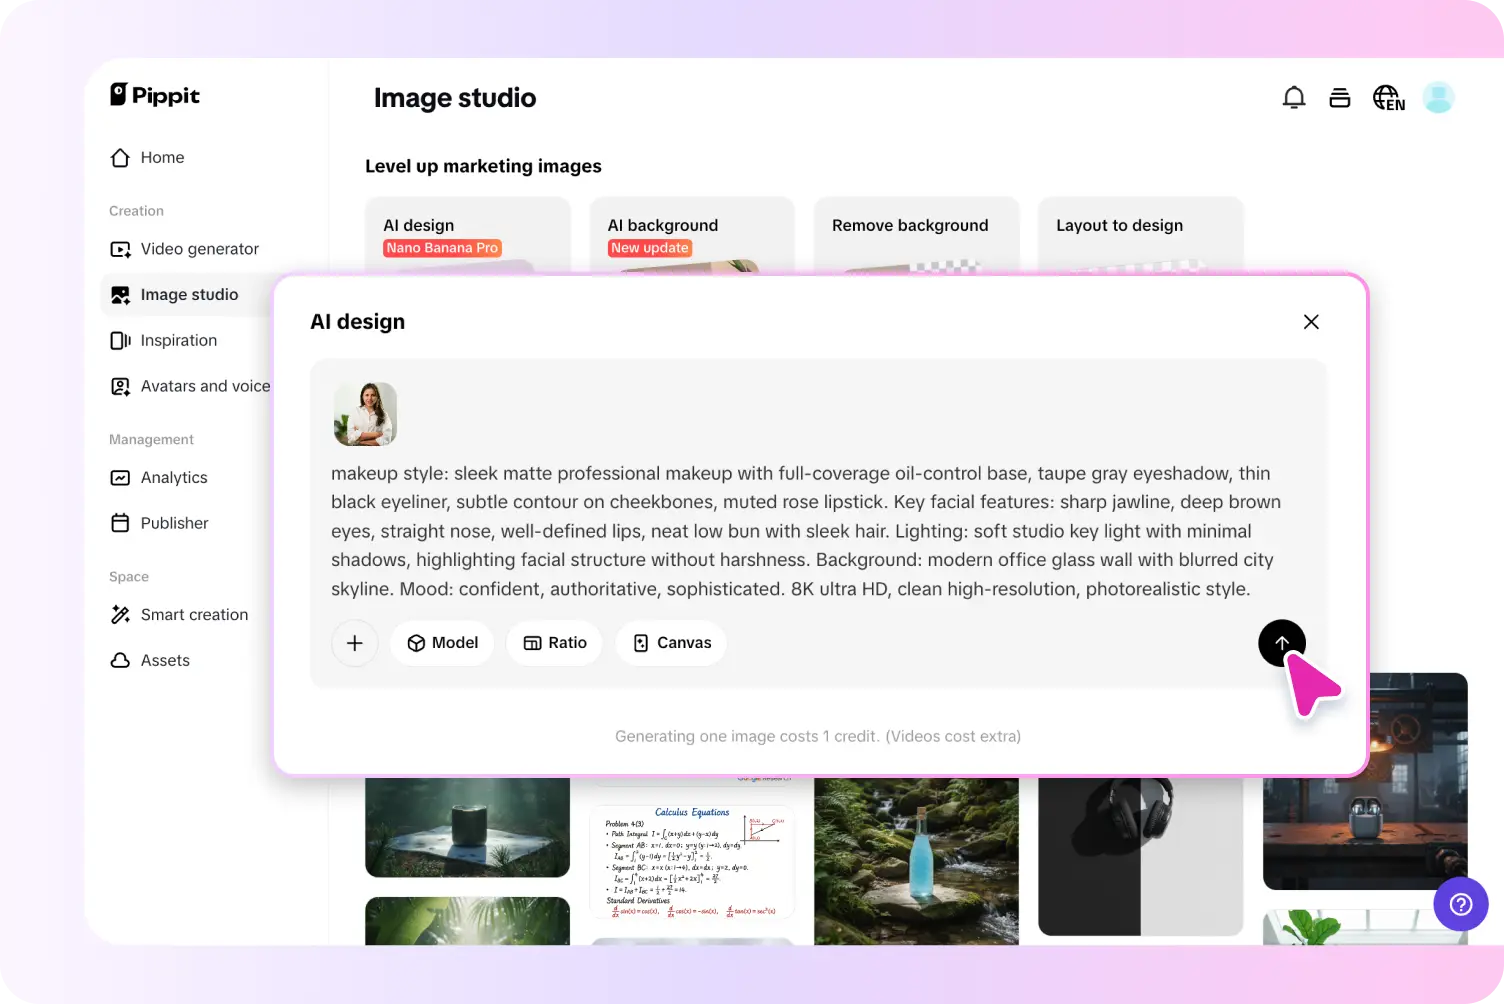Click the Assets cloud icon

(120, 661)
